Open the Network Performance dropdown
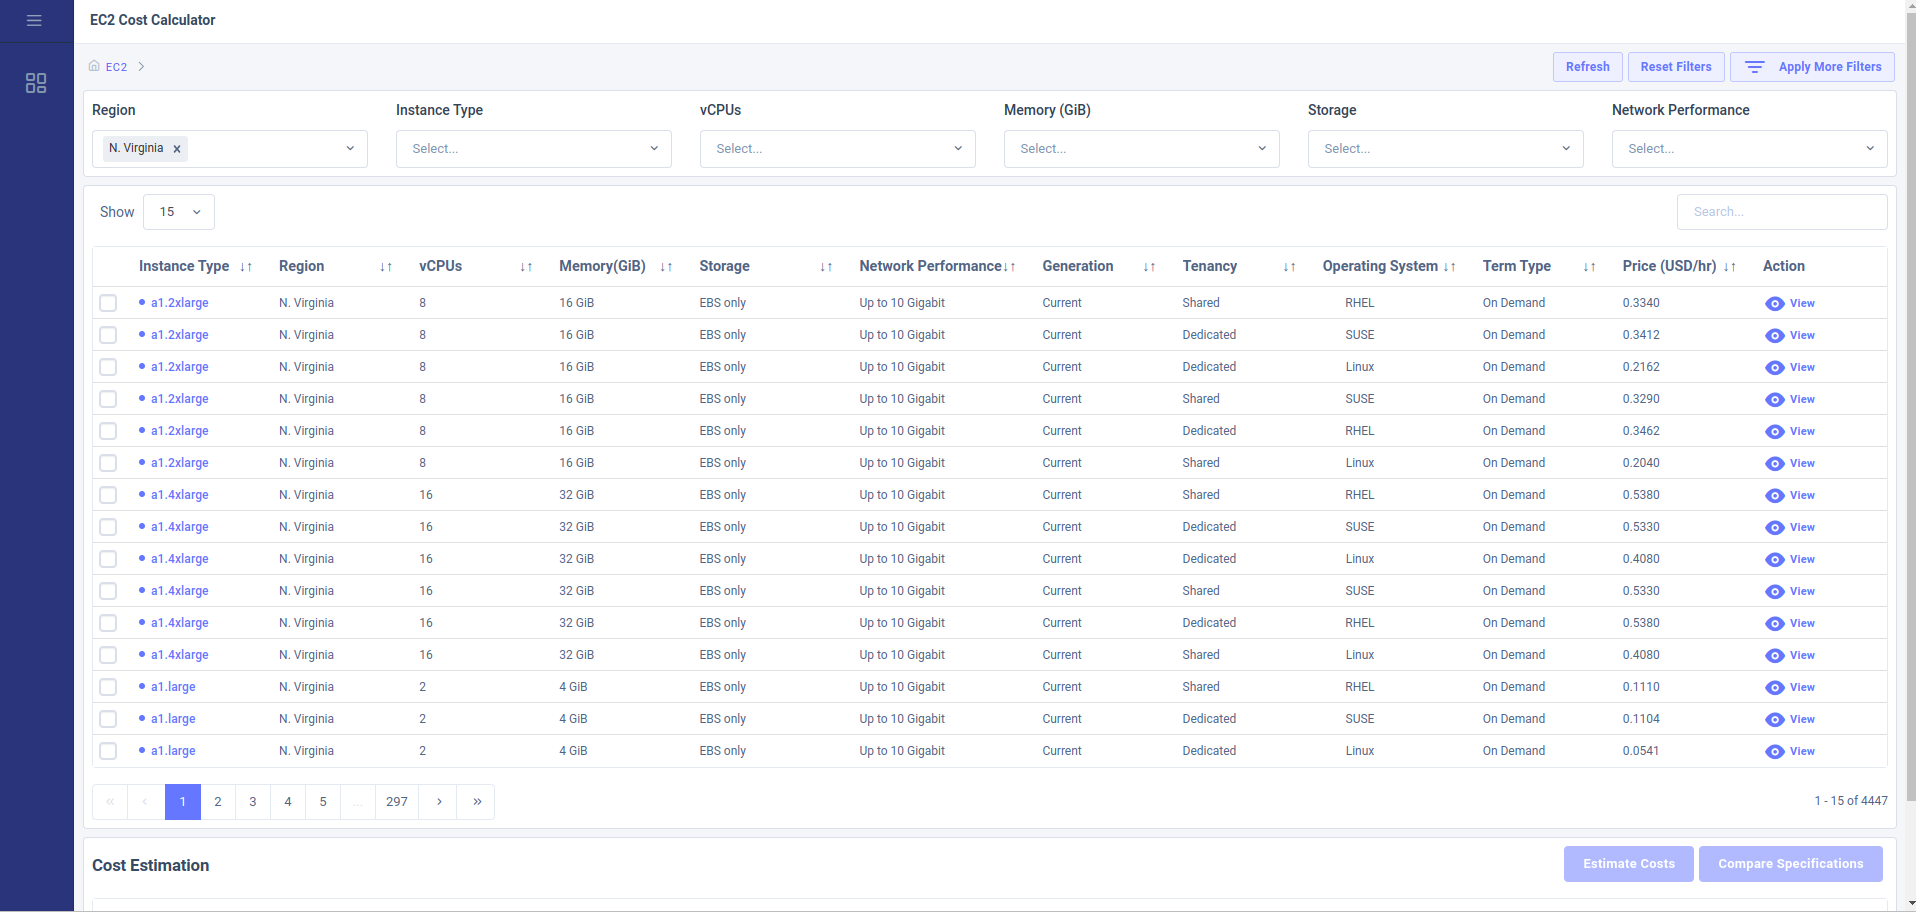This screenshot has width=1916, height=912. point(1748,148)
